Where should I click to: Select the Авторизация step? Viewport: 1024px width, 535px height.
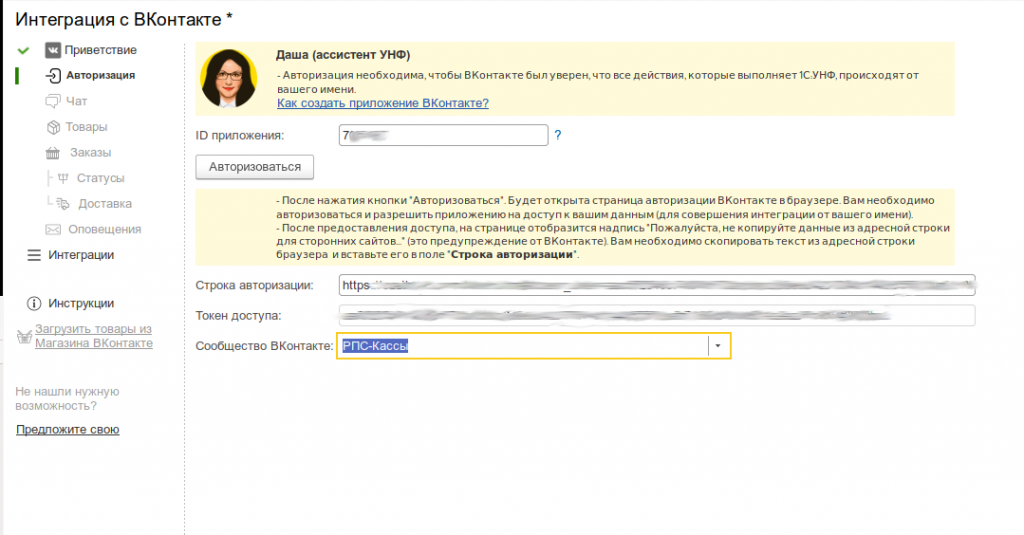[x=101, y=75]
